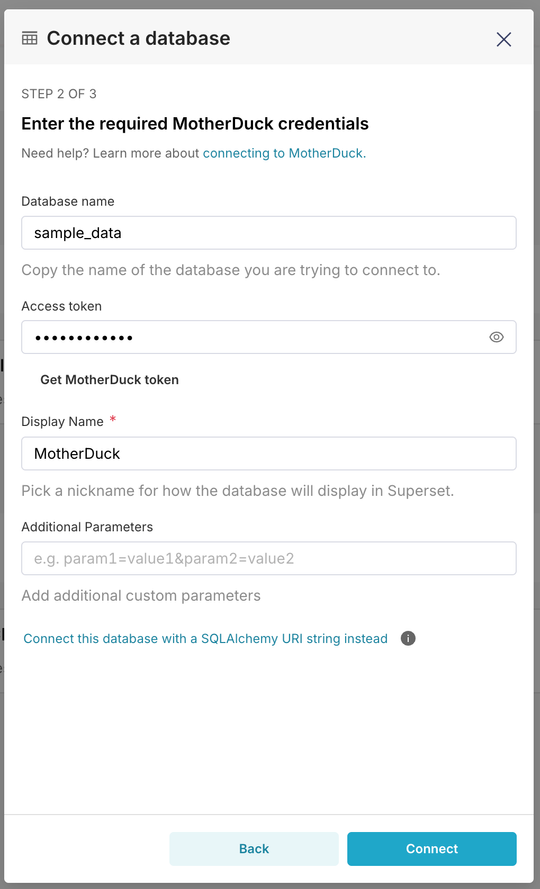
Task: Switch to SQLAlchemy URI string connection instead
Action: coord(205,638)
